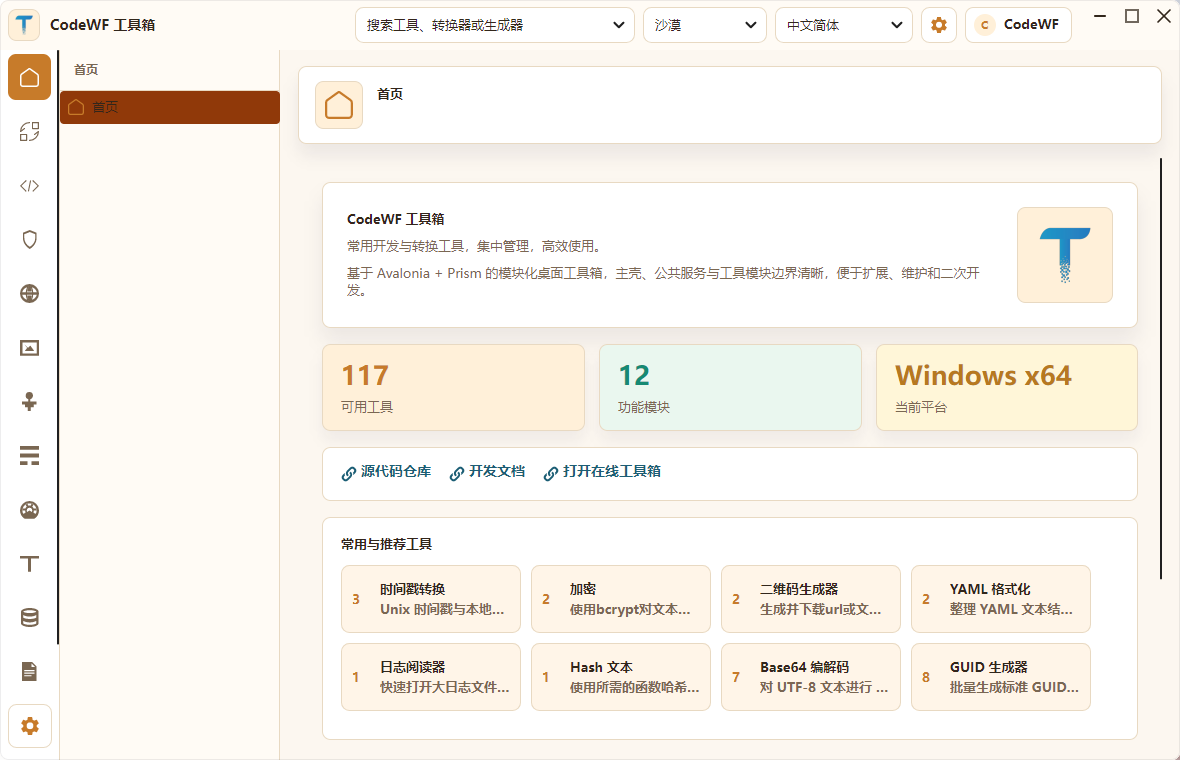Open the converter module with the arrows-and-squares icon
The width and height of the screenshot is (1180, 760).
point(29,132)
